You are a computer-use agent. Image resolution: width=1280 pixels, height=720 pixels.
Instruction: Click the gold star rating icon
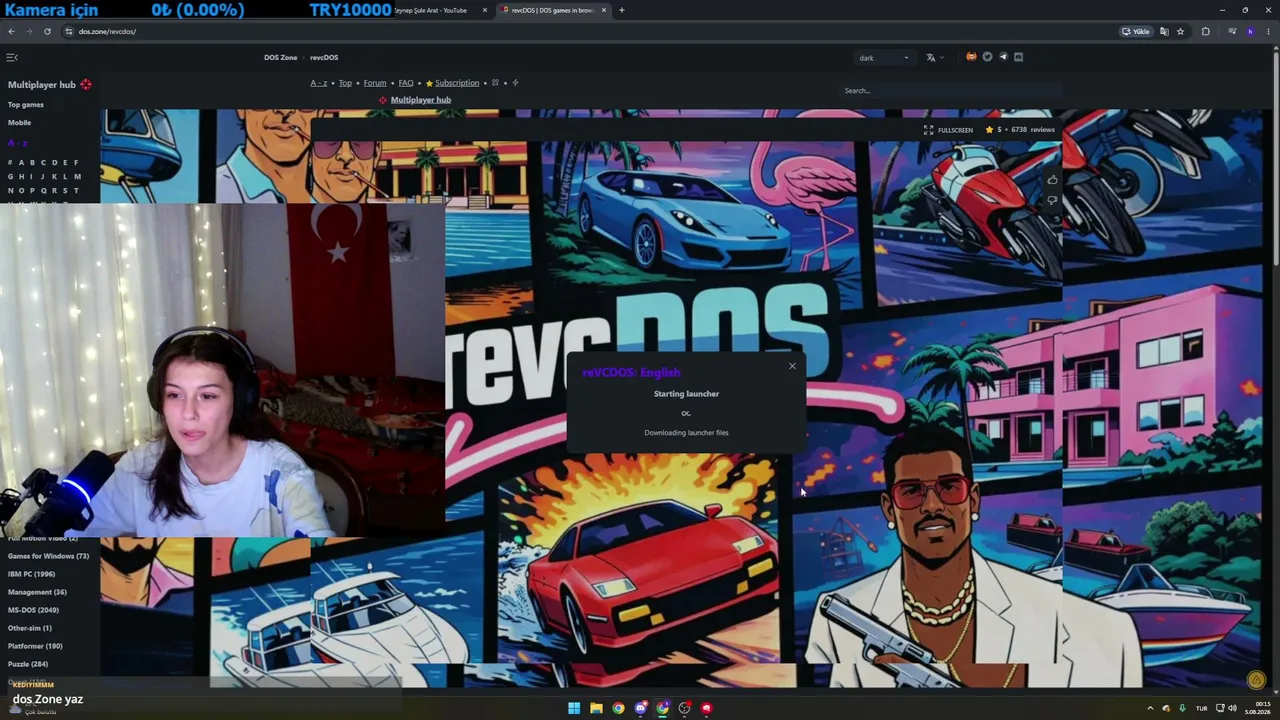[989, 130]
